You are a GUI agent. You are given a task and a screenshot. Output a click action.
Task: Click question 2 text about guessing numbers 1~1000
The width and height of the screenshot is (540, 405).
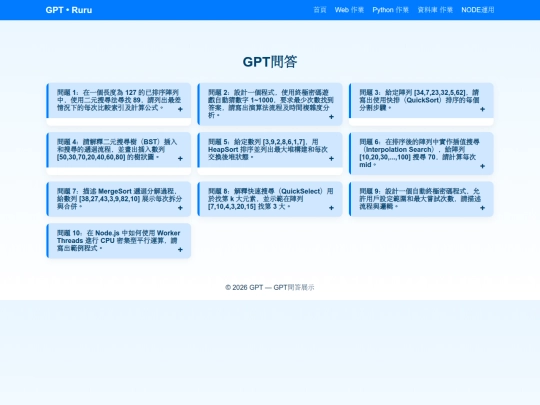(x=270, y=104)
